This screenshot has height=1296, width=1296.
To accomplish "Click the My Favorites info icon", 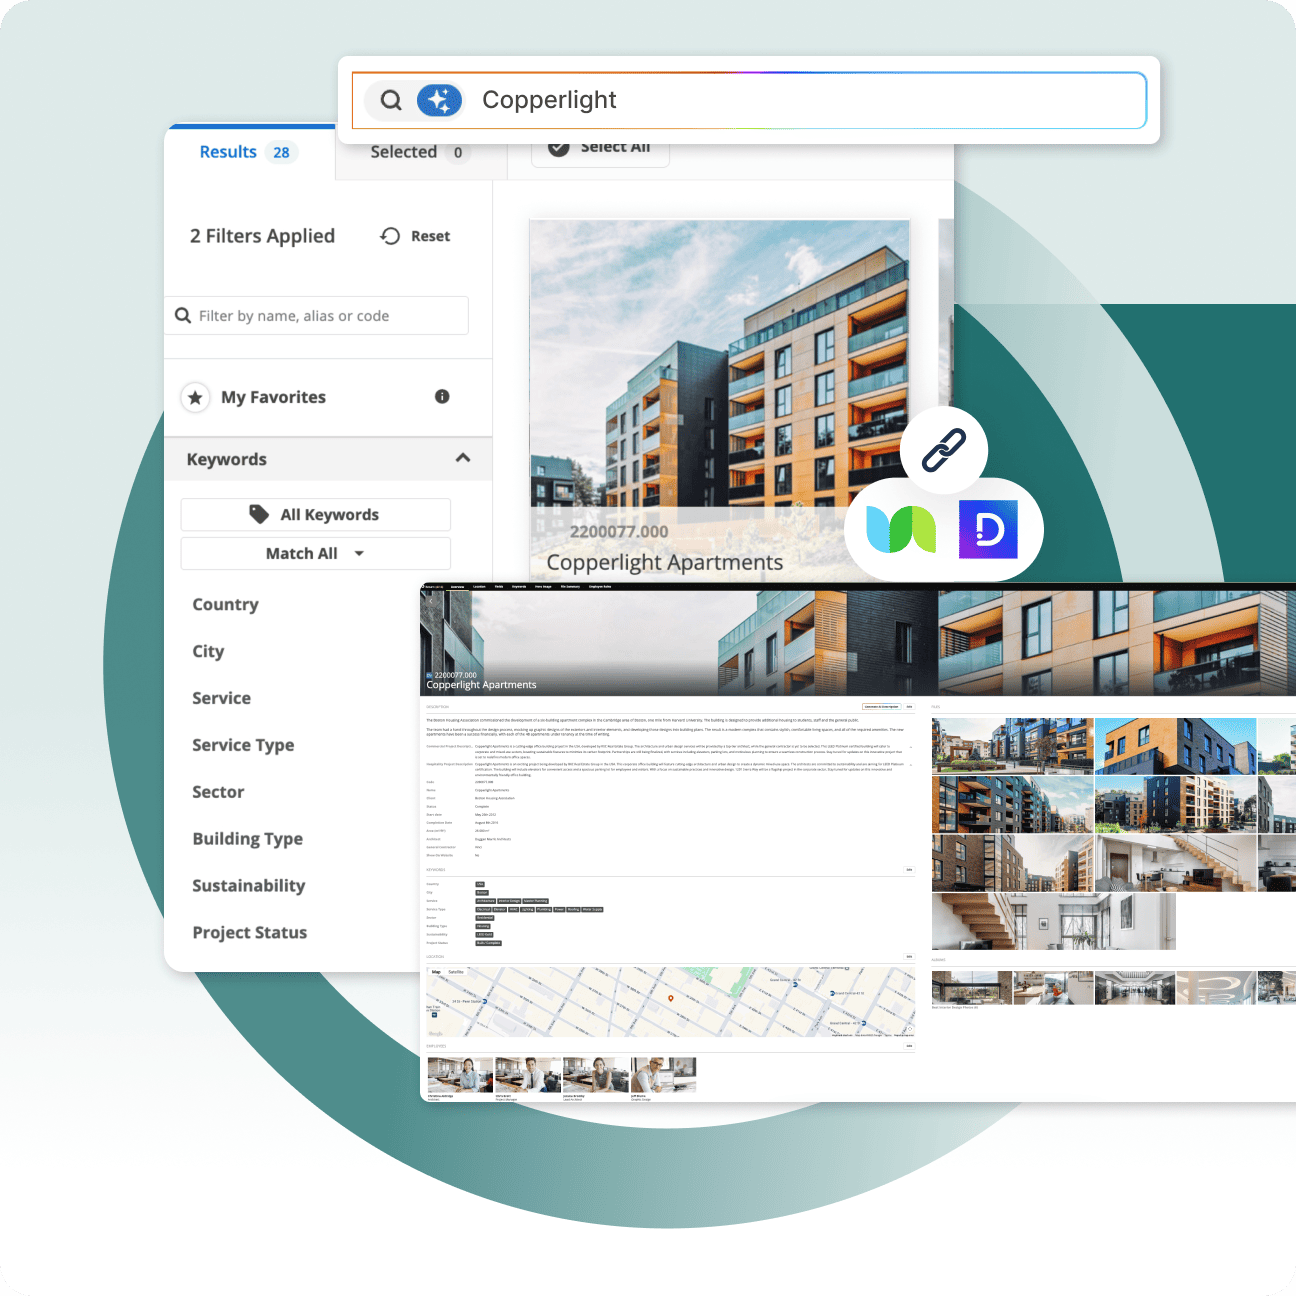I will (x=442, y=397).
